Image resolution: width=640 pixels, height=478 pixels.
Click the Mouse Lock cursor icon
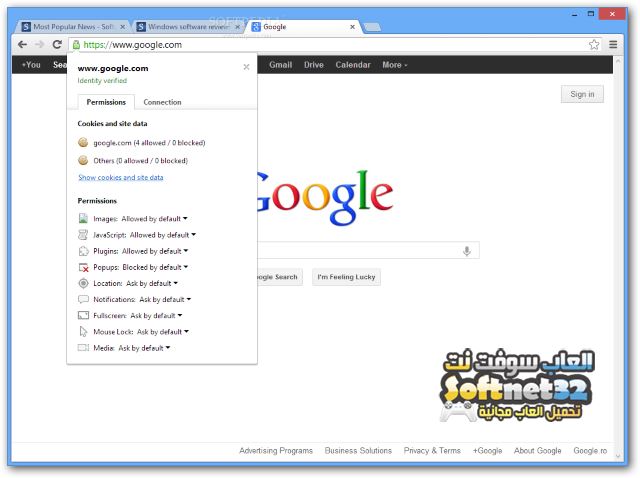(x=83, y=331)
